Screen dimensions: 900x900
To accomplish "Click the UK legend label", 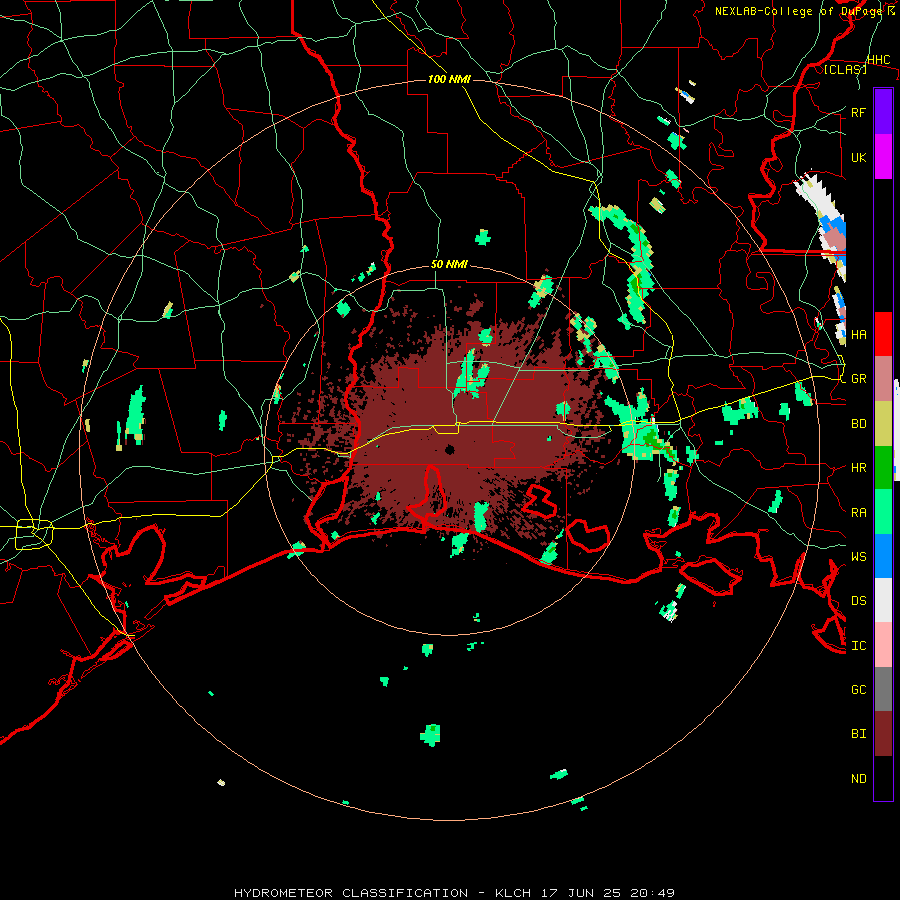I will pos(858,157).
